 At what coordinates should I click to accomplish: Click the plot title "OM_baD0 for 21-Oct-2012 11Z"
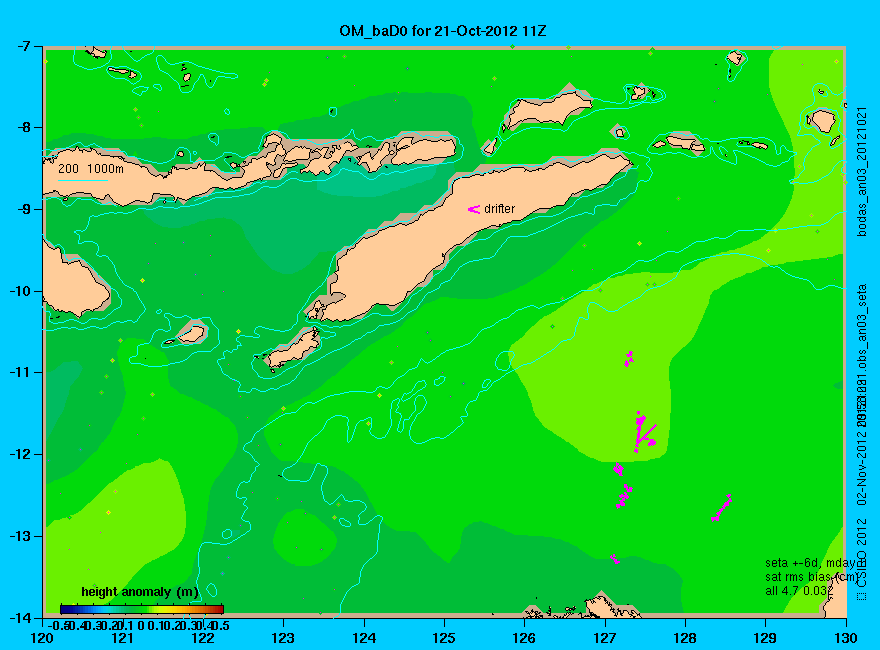[442, 31]
